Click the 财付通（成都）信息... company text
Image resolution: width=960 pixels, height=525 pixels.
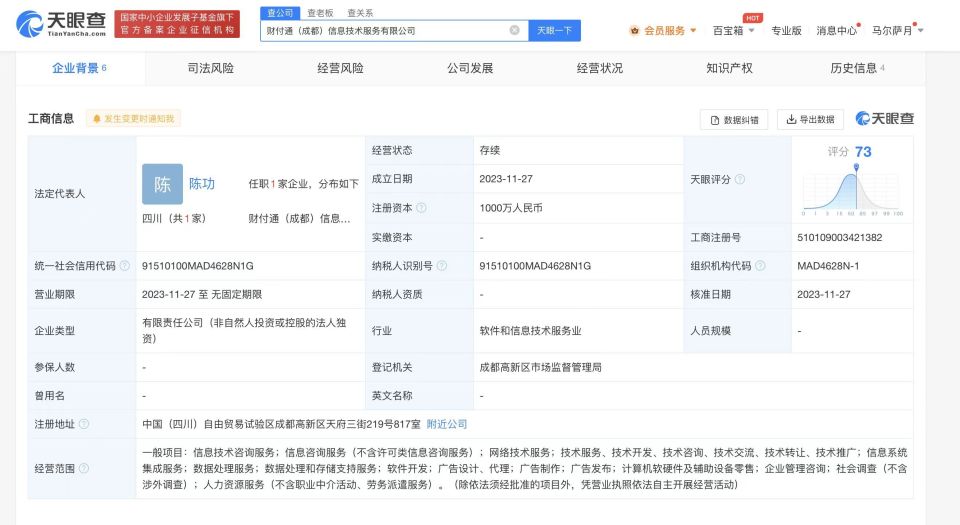coord(299,218)
